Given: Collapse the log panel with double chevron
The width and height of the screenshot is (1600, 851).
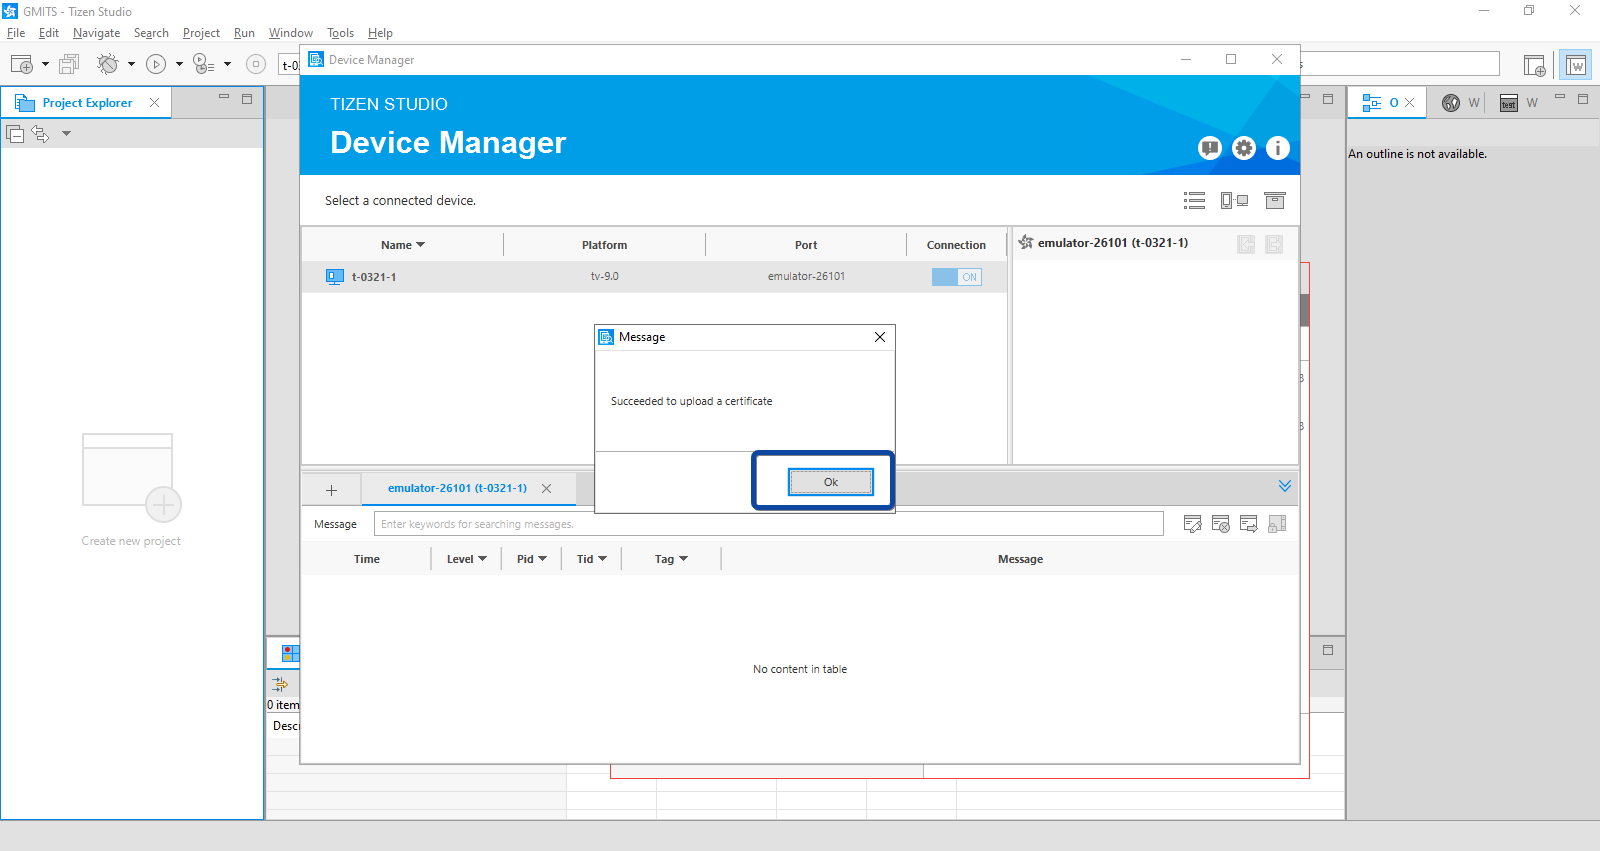Looking at the screenshot, I should coord(1285,486).
